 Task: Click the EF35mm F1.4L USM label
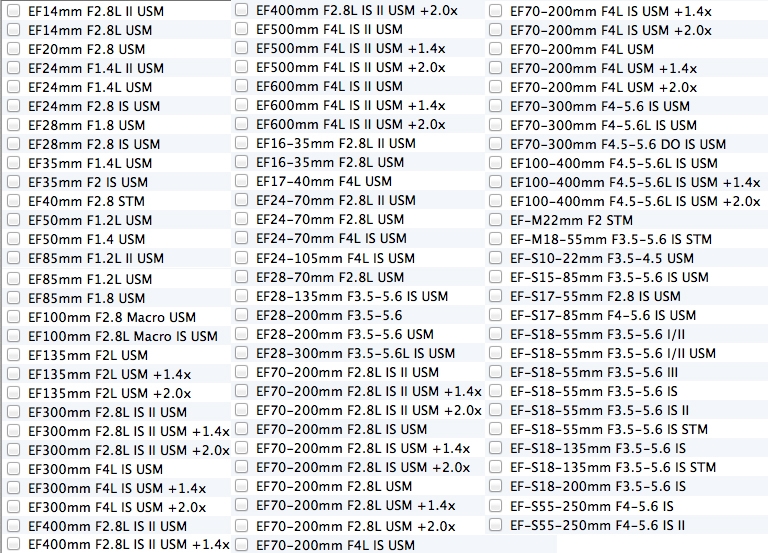click(90, 163)
